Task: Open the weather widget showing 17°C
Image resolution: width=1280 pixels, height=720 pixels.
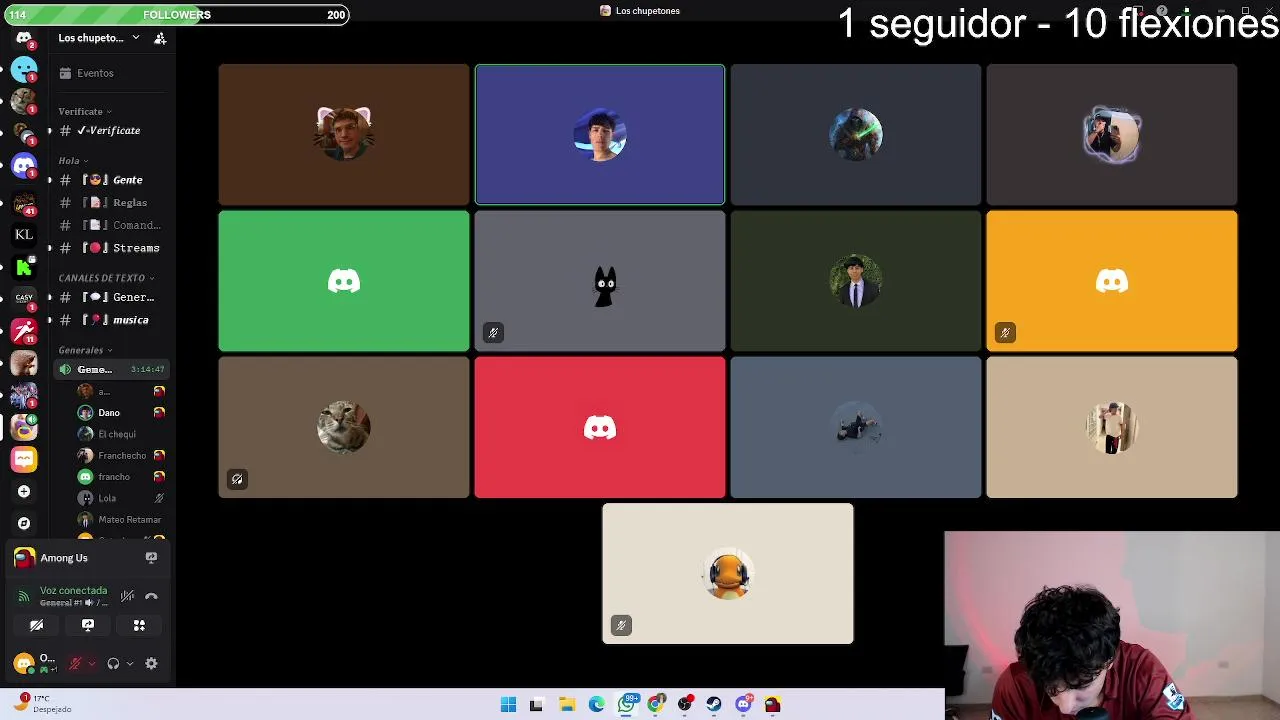Action: click(42, 704)
